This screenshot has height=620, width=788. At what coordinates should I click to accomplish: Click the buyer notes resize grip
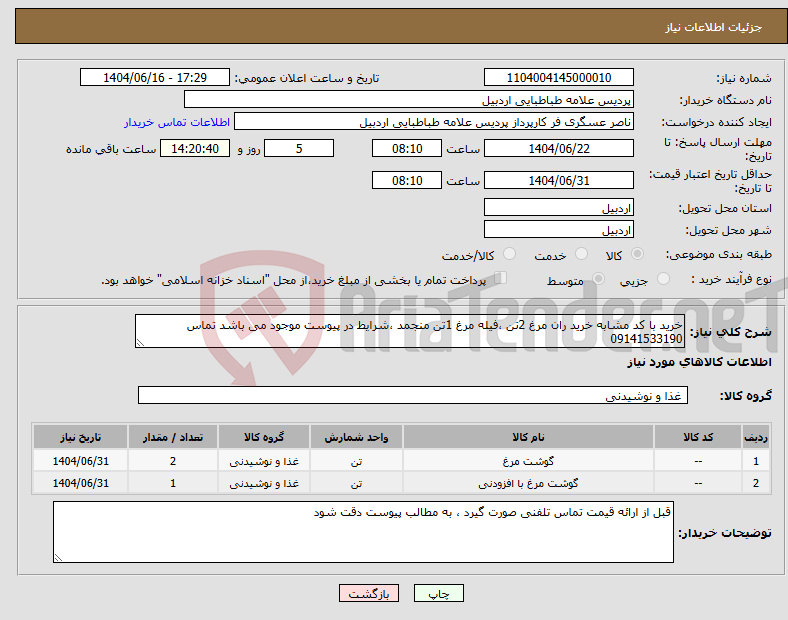pos(58,557)
